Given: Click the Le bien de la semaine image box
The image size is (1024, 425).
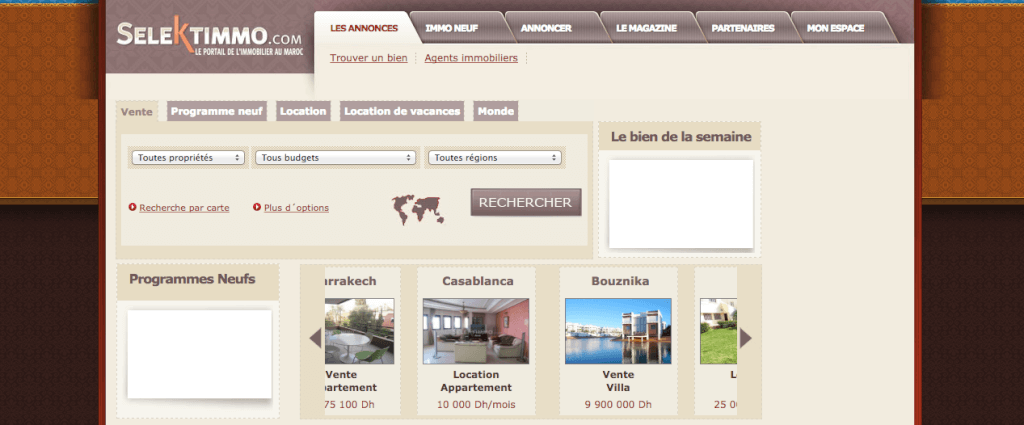Looking at the screenshot, I should [x=680, y=204].
